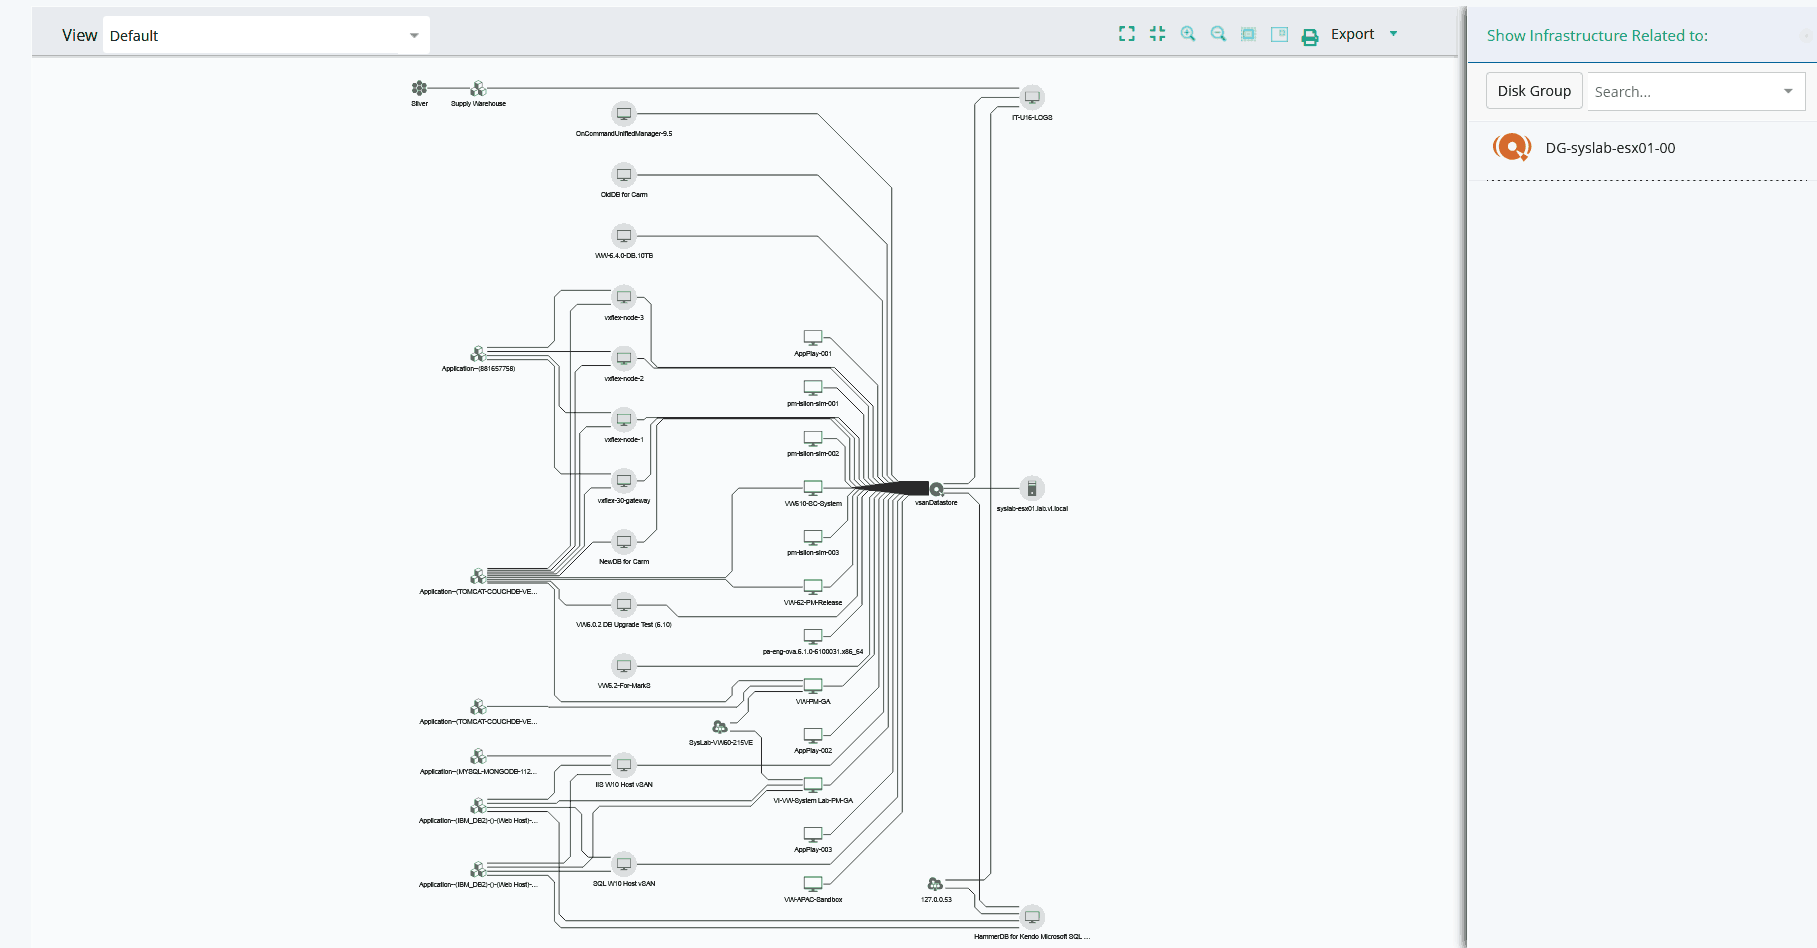Select the VW-62-PM-Release VM node
Viewport: 1817px width, 948px height.
click(813, 587)
